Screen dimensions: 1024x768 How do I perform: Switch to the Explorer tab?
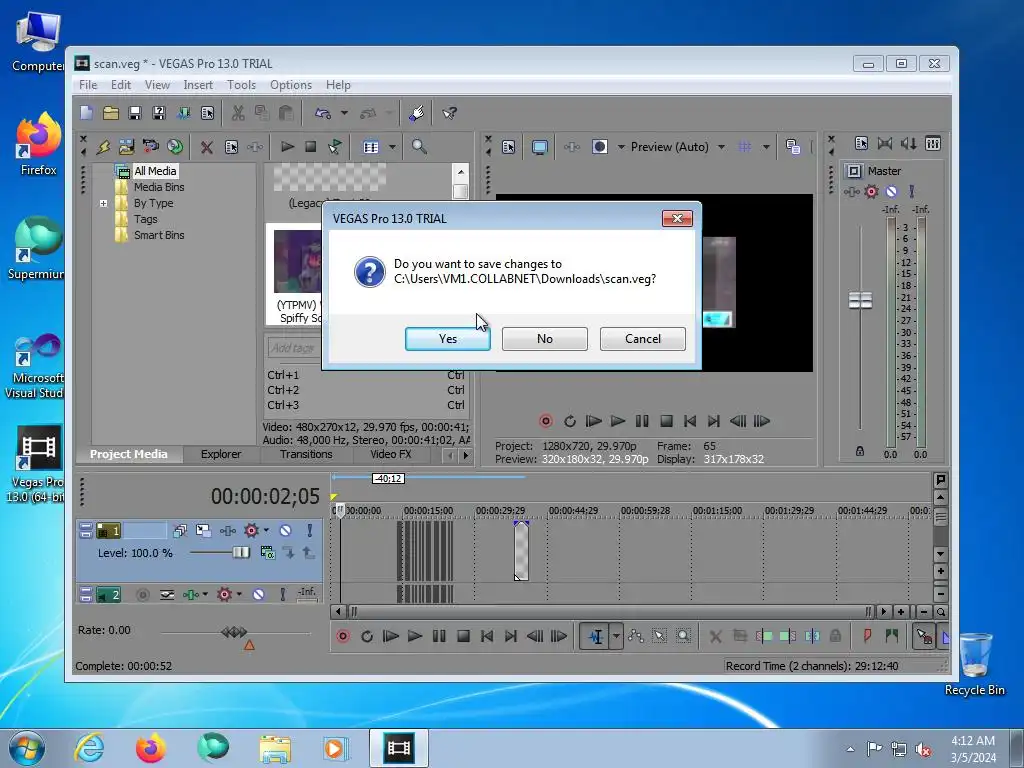point(221,454)
